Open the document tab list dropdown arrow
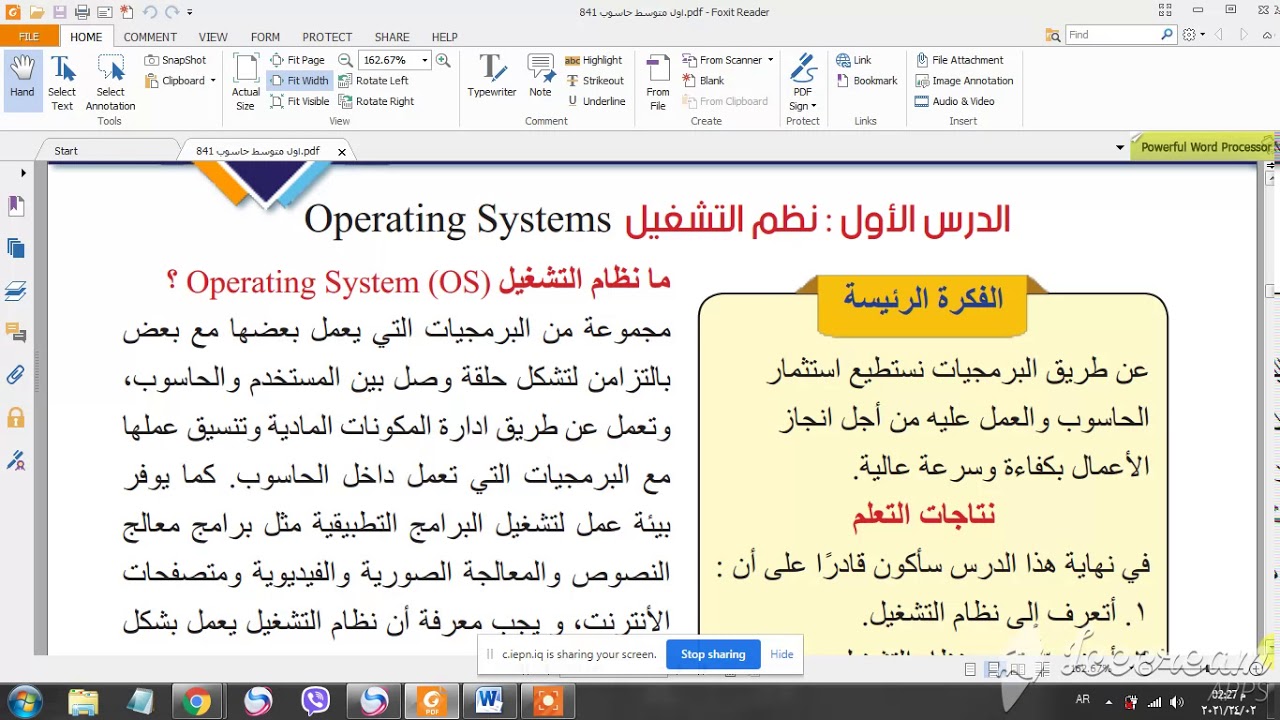 point(1120,148)
